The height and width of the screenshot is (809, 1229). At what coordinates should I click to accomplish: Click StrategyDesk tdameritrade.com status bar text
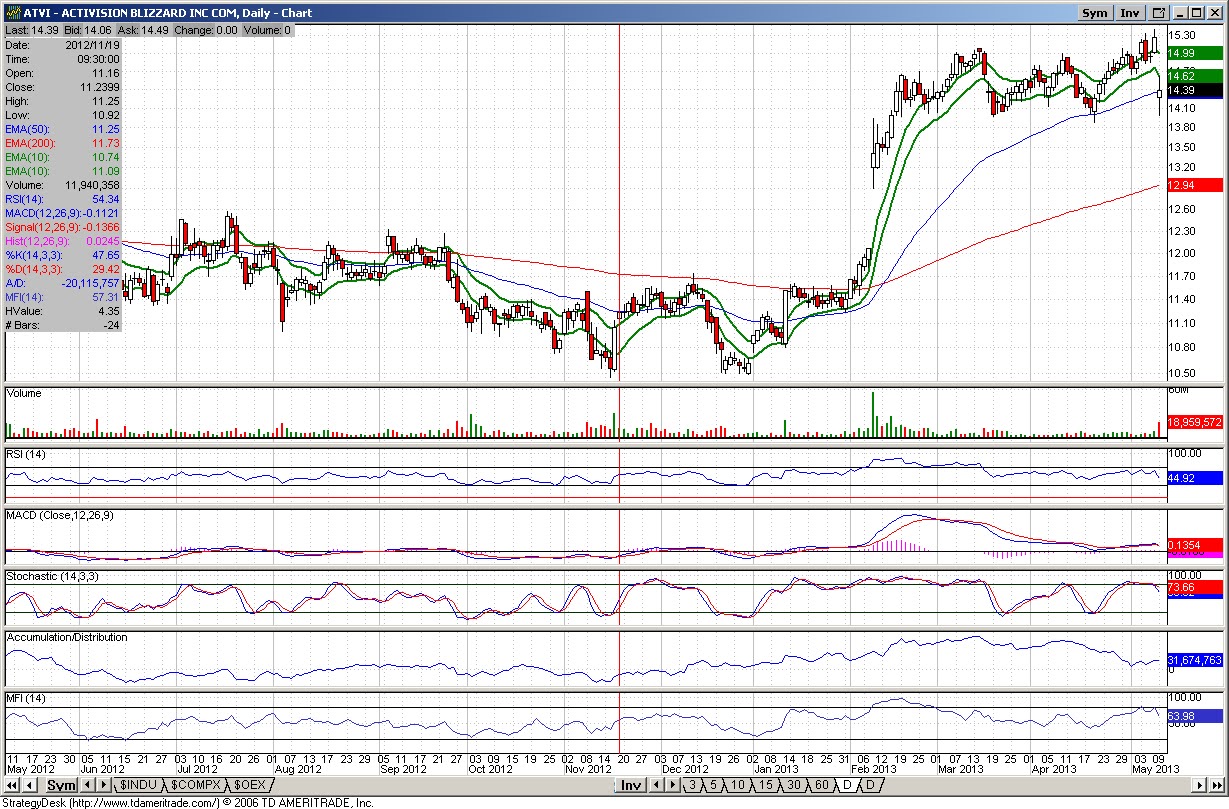pos(187,802)
